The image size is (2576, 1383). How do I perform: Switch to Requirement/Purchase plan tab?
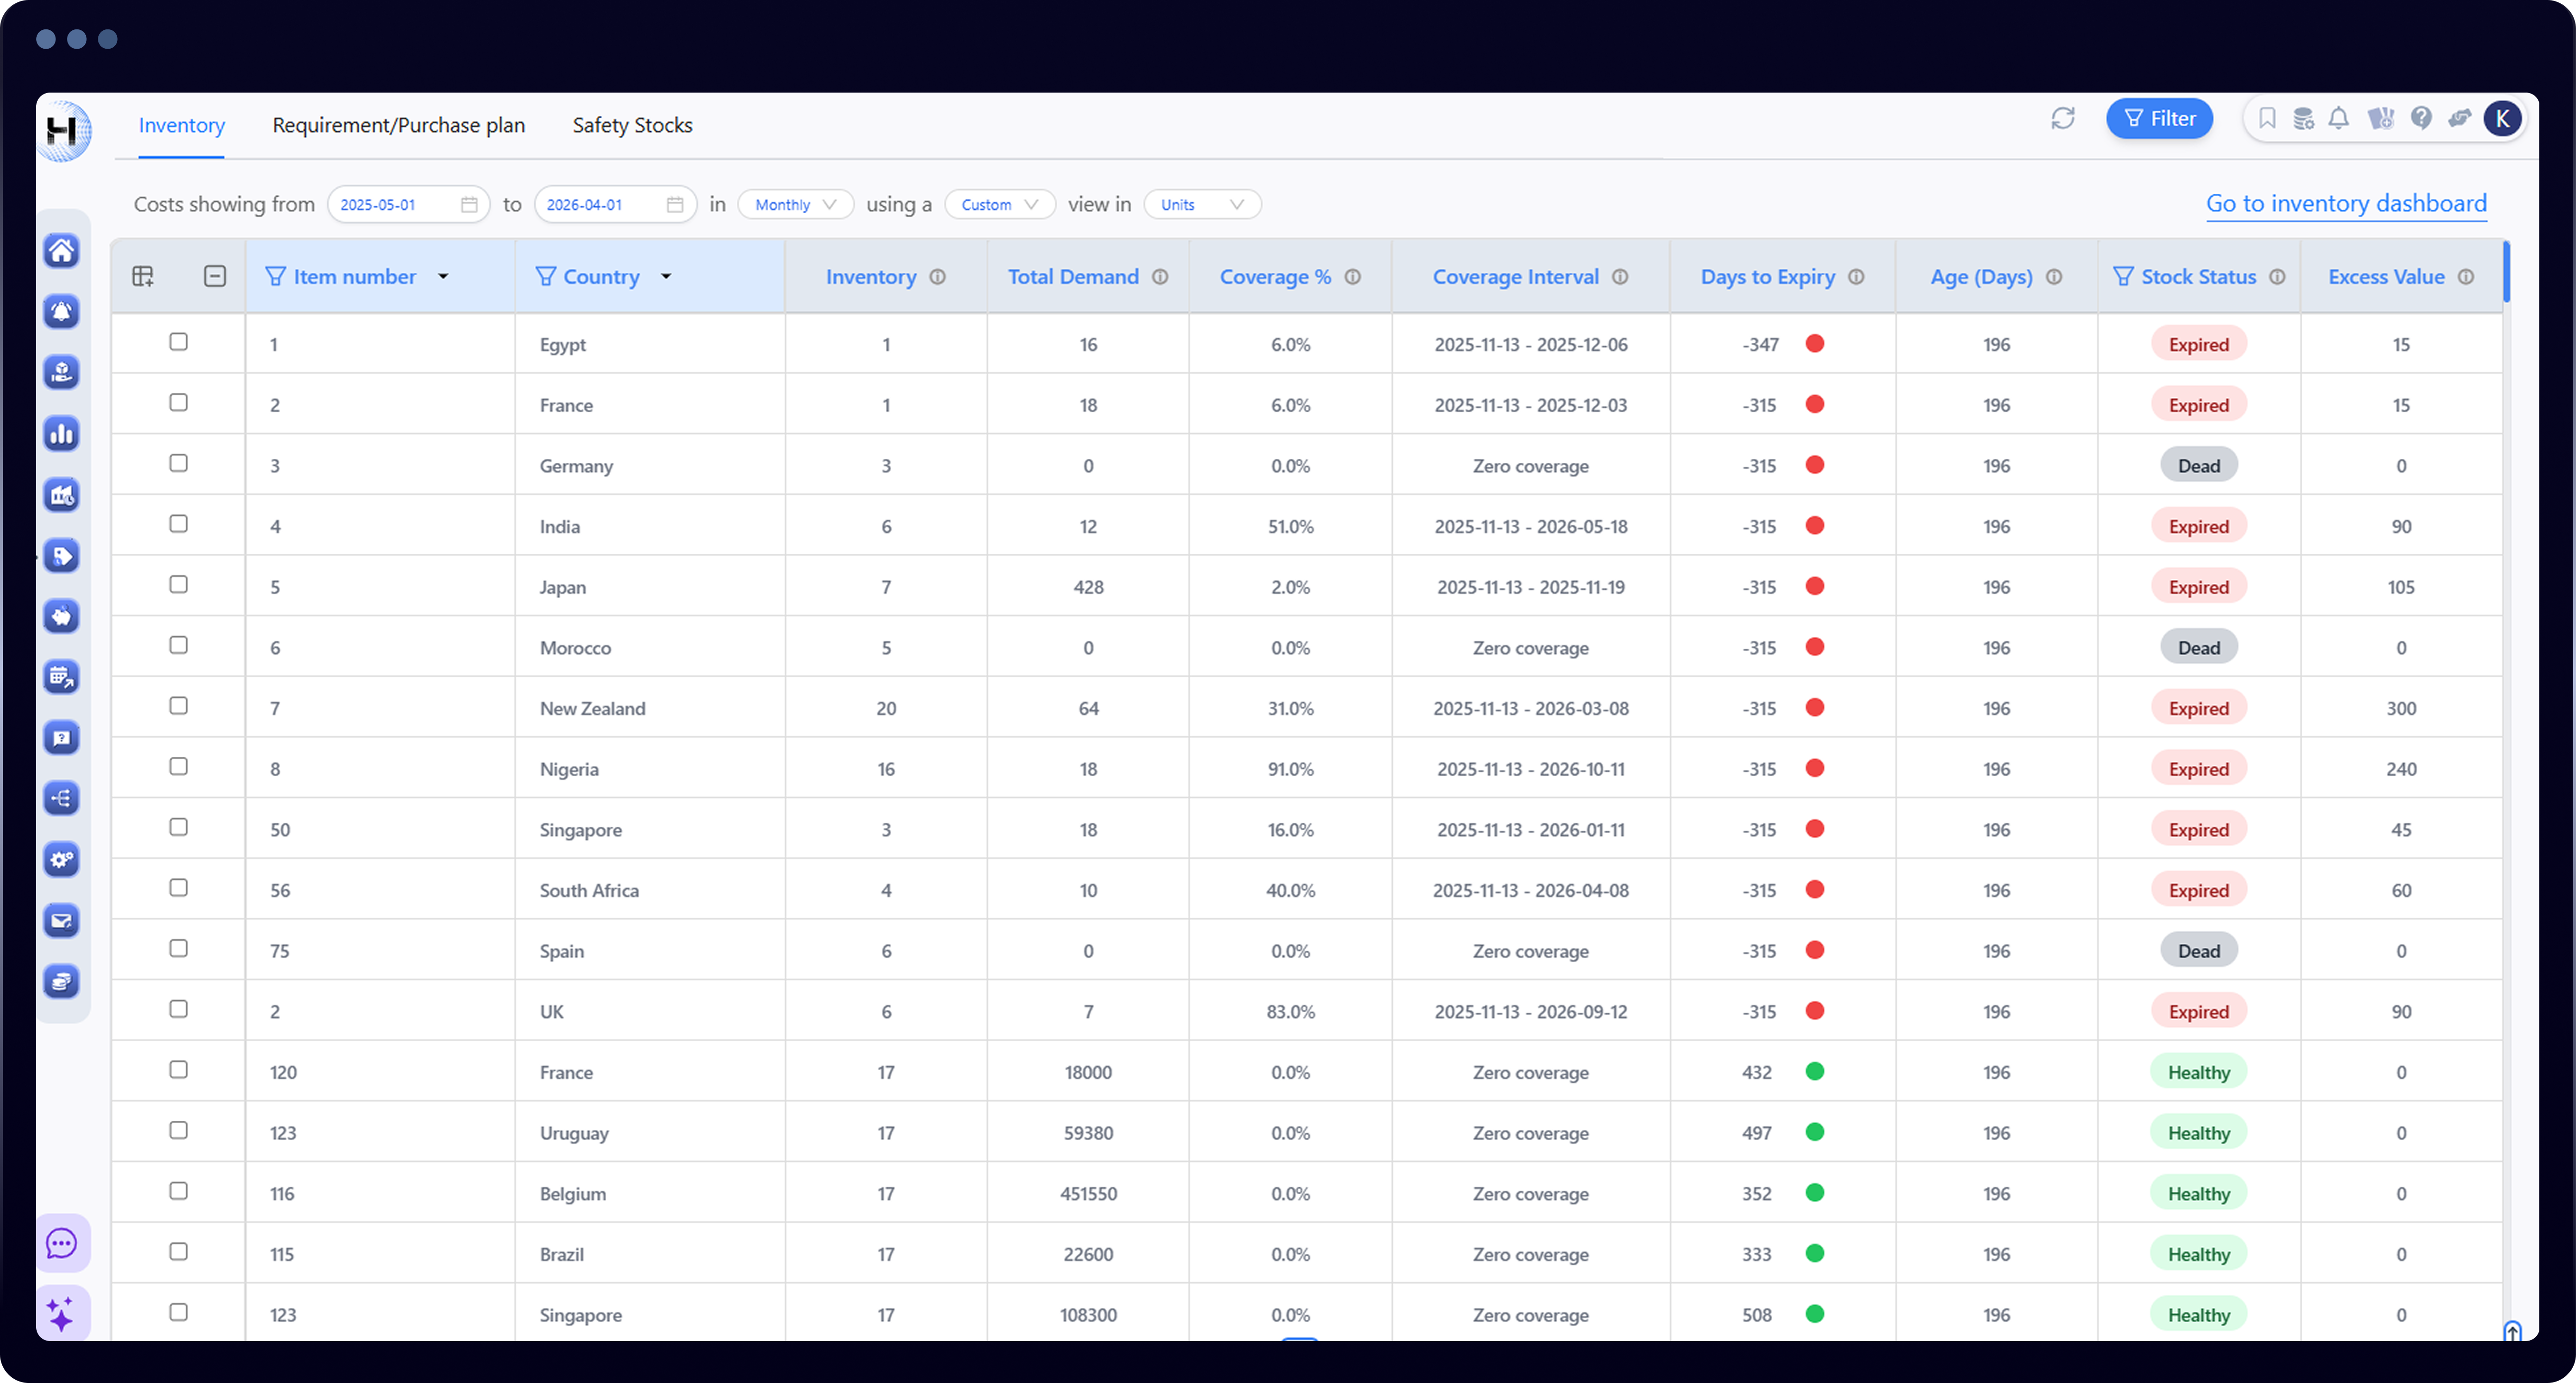point(398,125)
